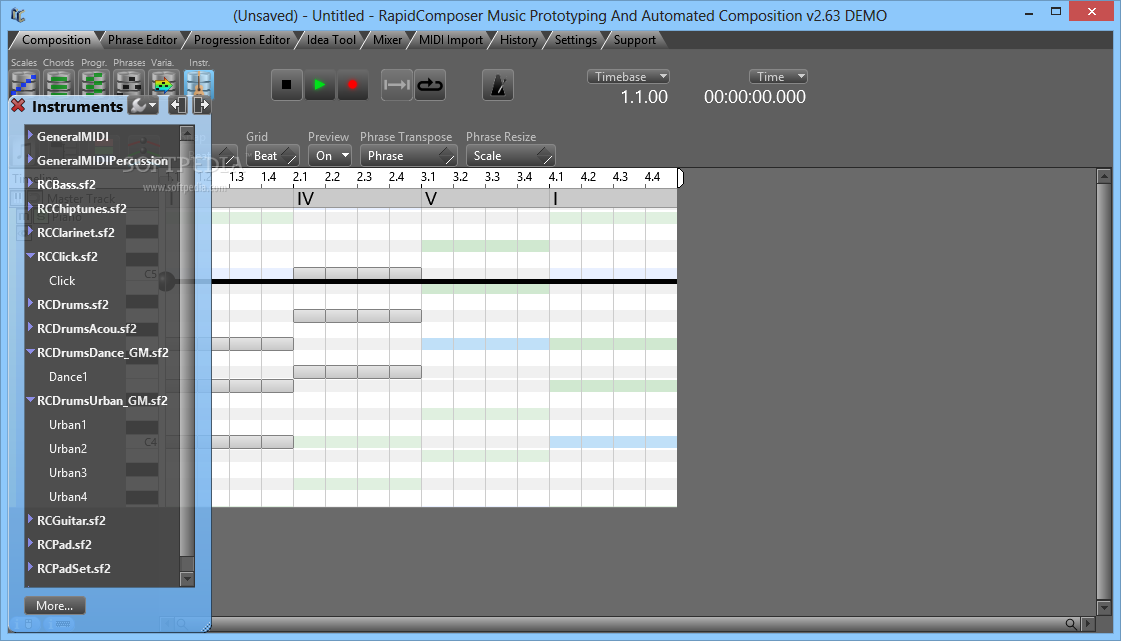
Task: Expand the RCBass.sf2 node
Action: coord(30,183)
